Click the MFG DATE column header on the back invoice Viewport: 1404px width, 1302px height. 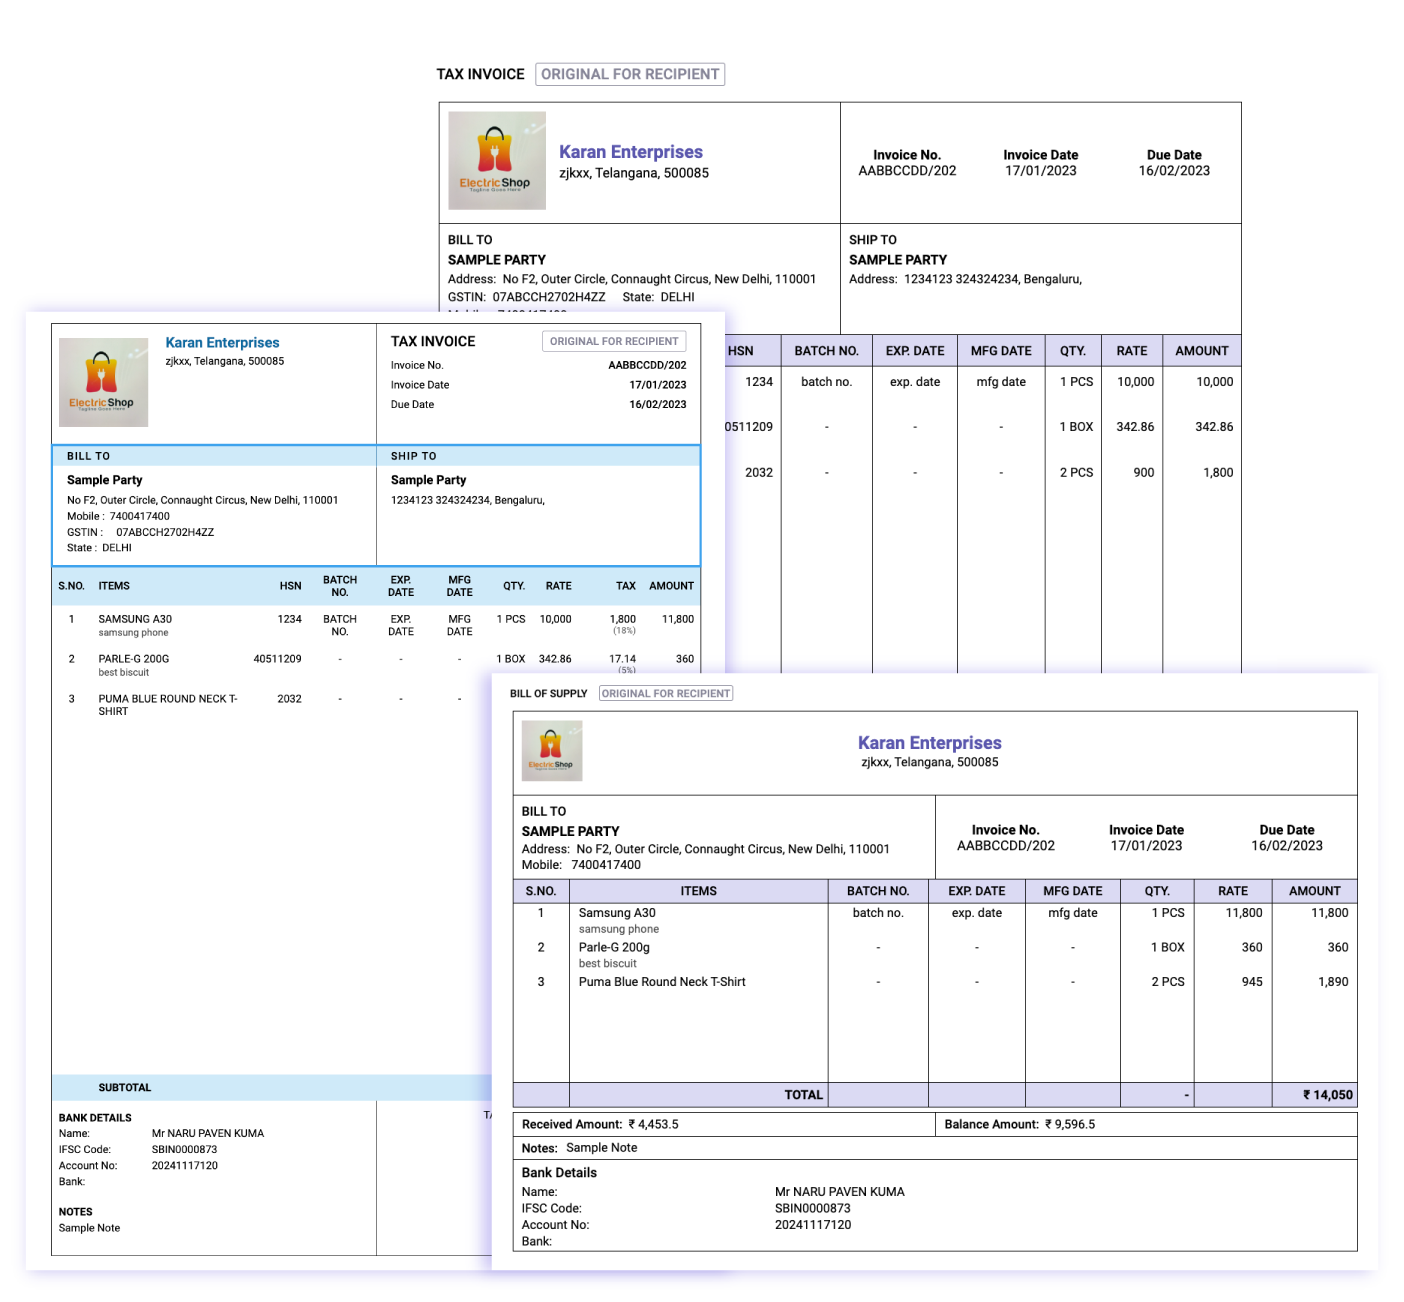coord(1001,351)
